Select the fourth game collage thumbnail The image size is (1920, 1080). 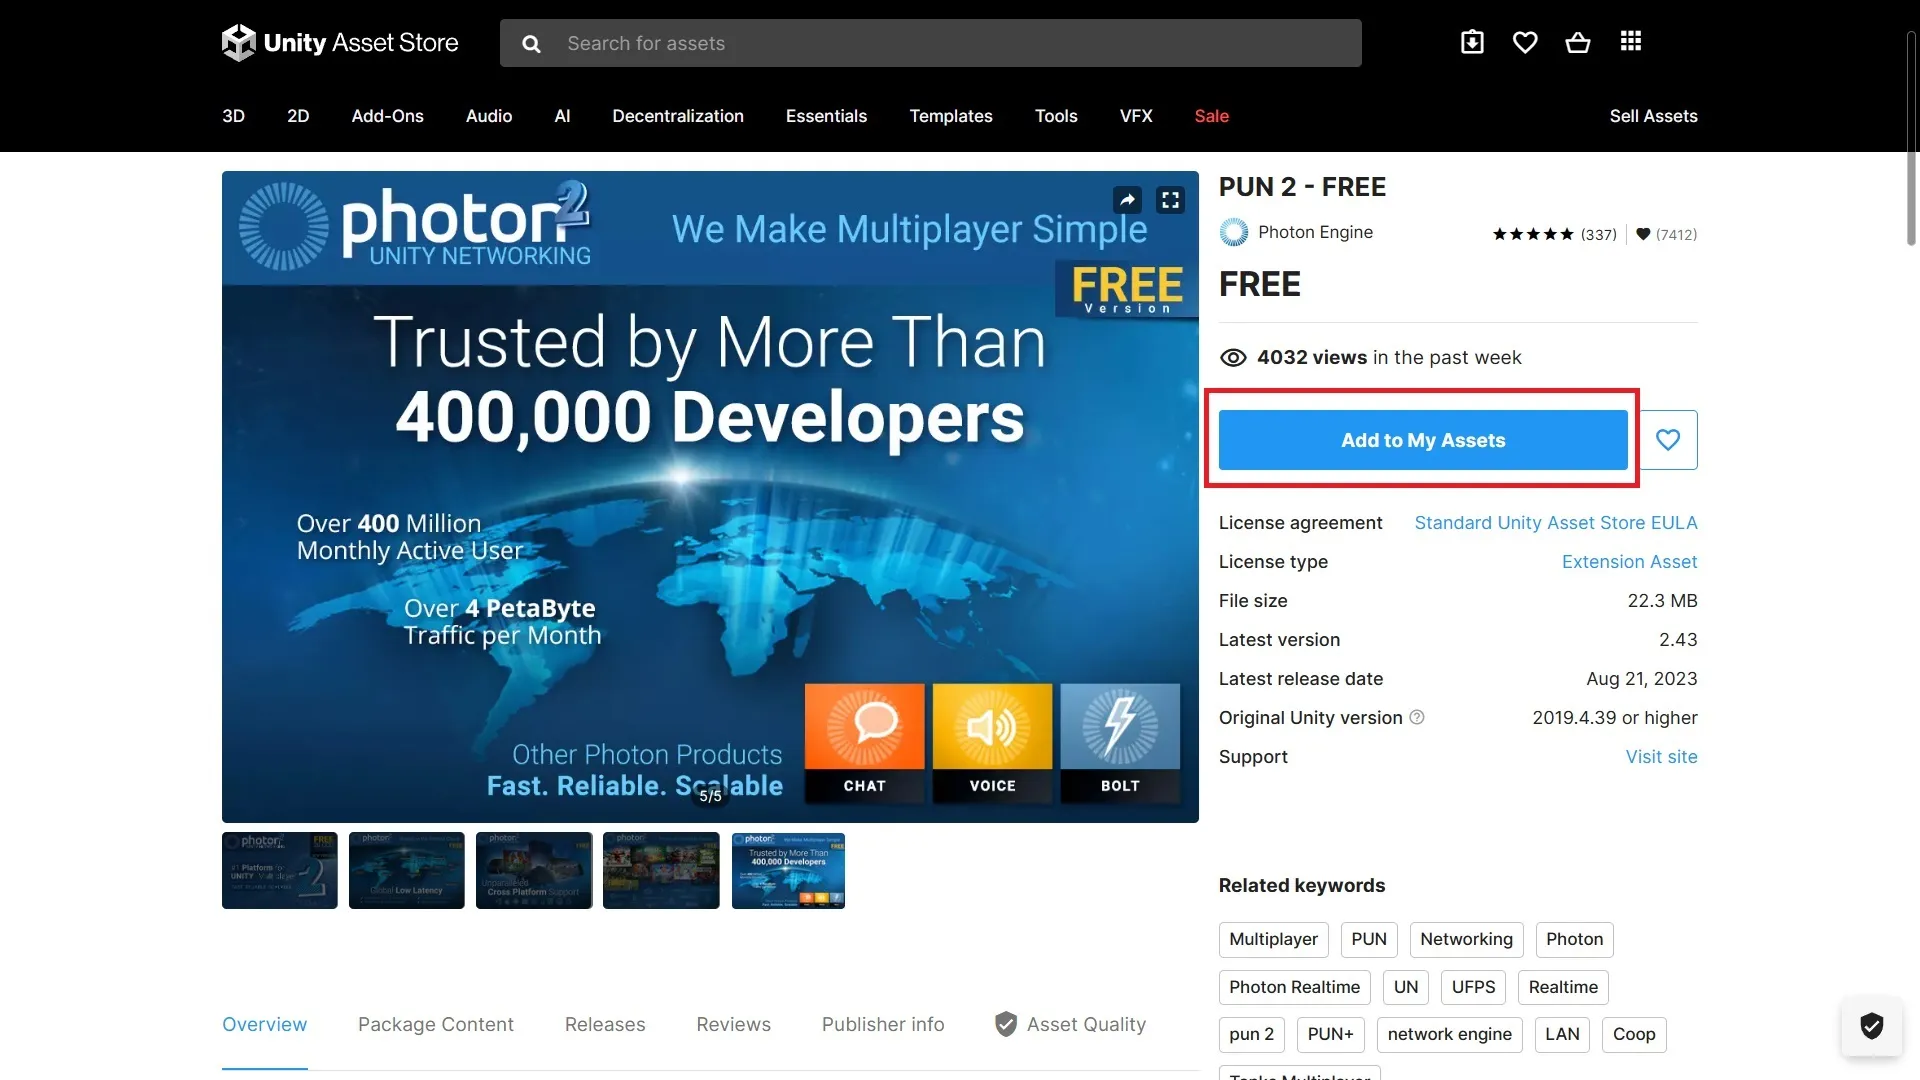point(661,871)
